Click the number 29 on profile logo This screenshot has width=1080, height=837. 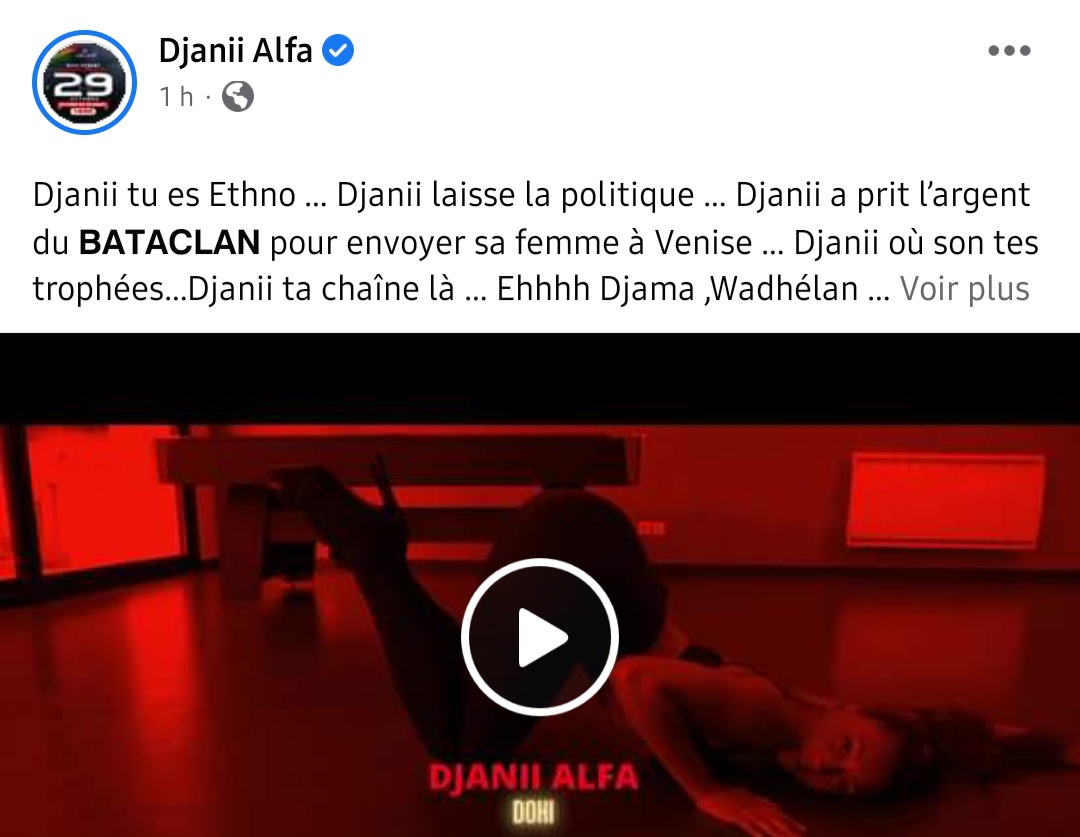pos(84,85)
